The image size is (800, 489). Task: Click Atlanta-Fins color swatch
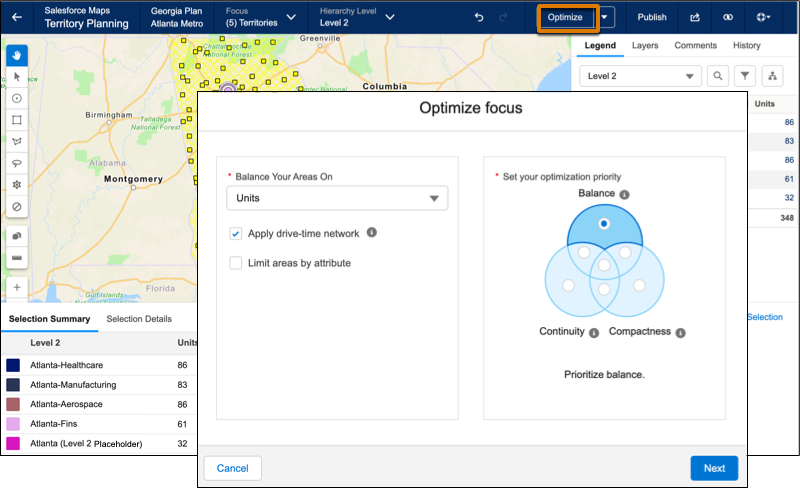tap(13, 424)
